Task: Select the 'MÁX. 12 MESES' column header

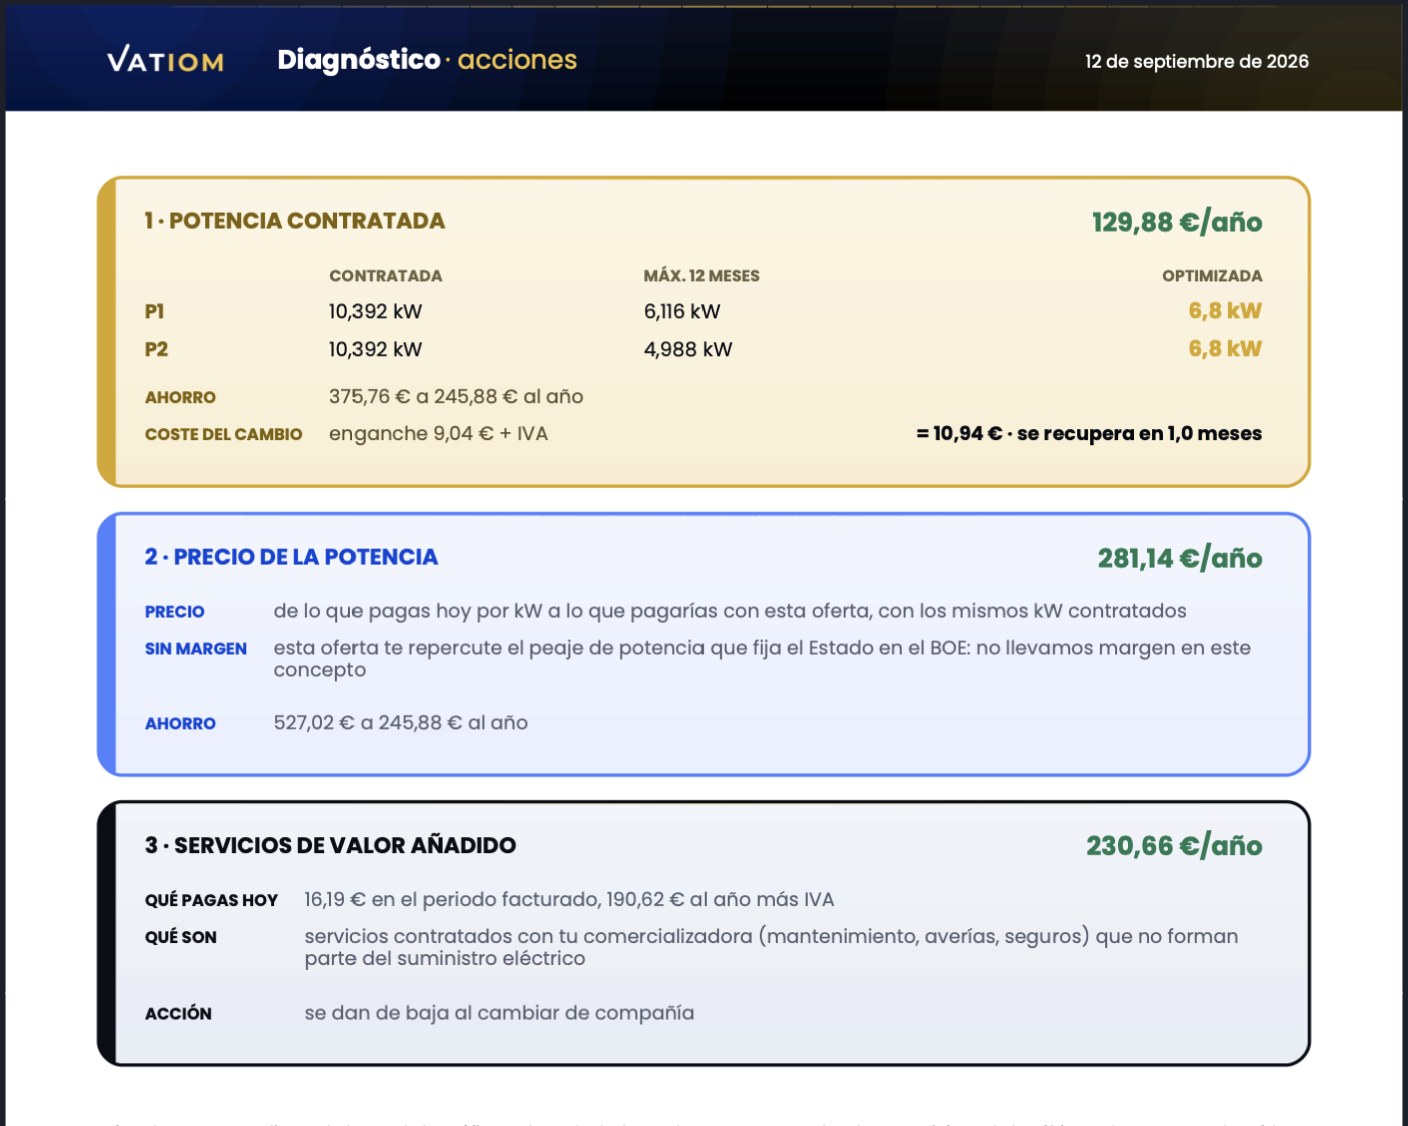Action: [x=702, y=276]
